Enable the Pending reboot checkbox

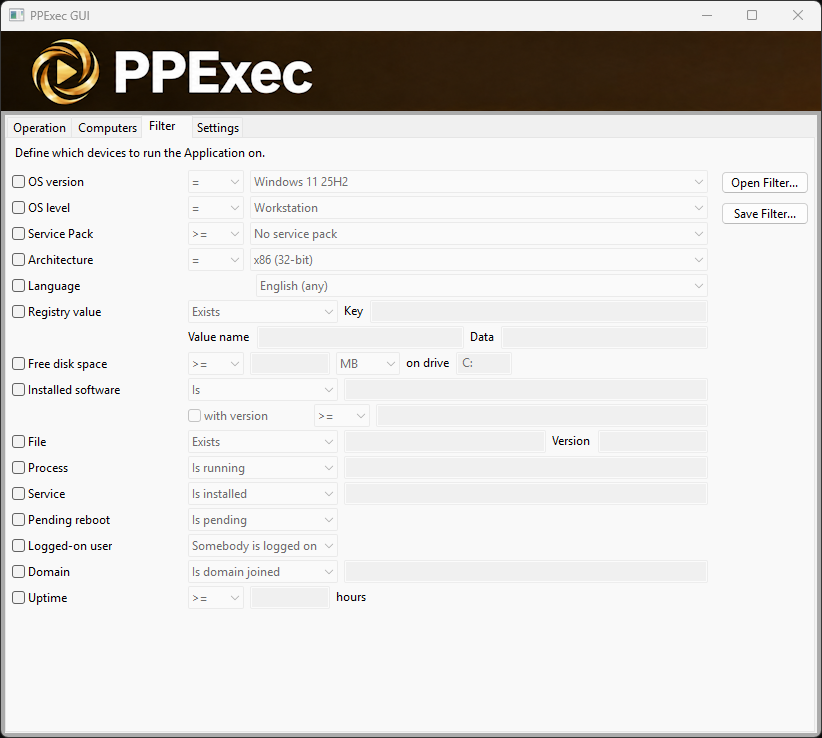(x=18, y=519)
